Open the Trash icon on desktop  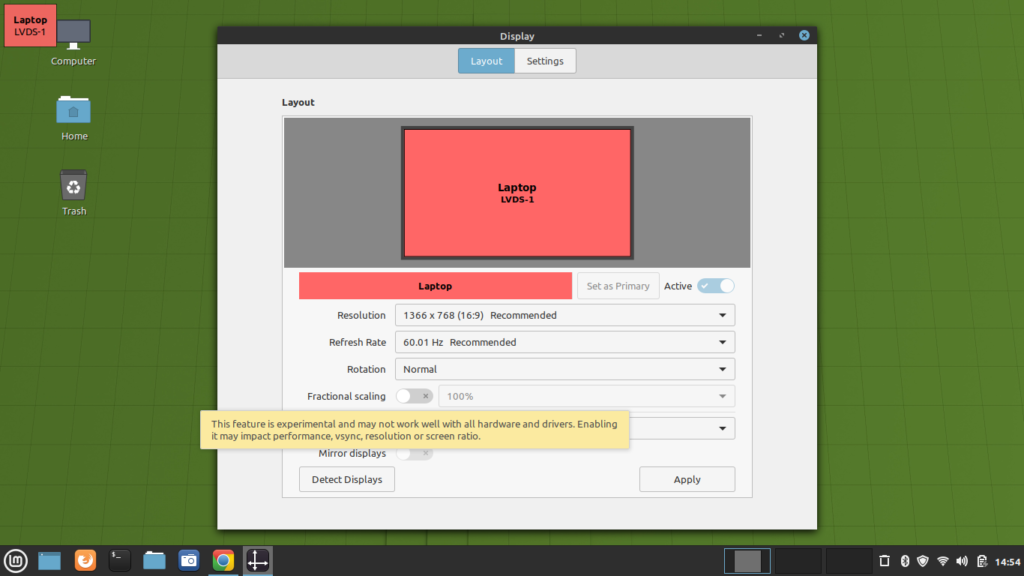[x=74, y=186]
